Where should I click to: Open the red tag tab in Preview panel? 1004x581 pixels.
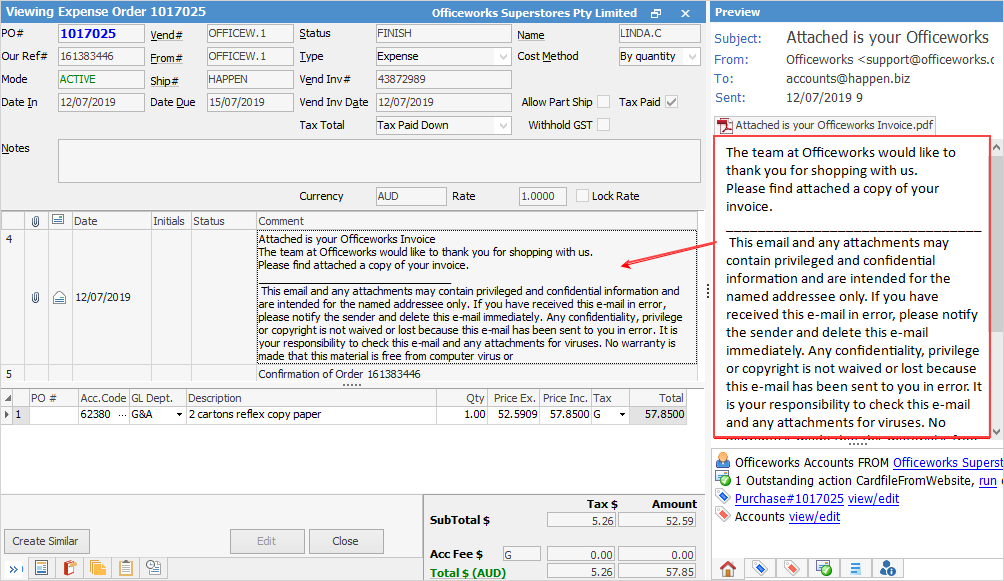point(791,569)
